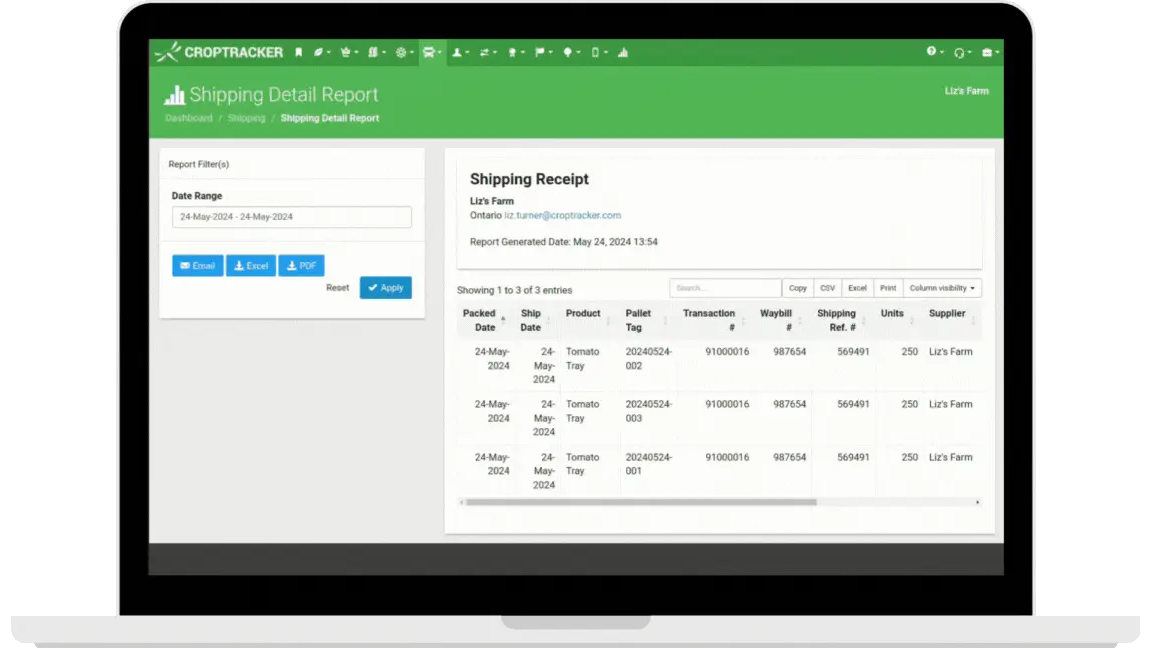The image size is (1152, 648).
Task: Open the flag menu icon
Action: point(543,52)
